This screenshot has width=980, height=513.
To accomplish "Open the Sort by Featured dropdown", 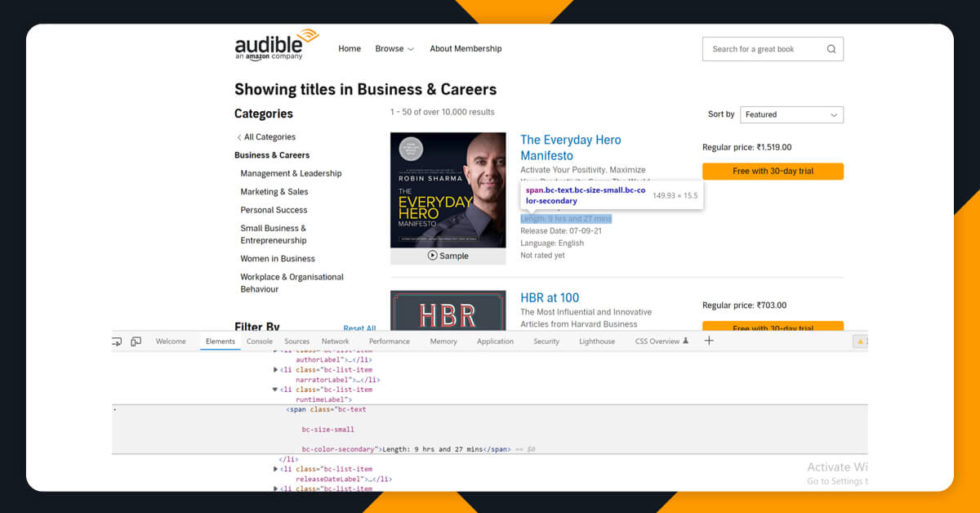I will coord(791,115).
